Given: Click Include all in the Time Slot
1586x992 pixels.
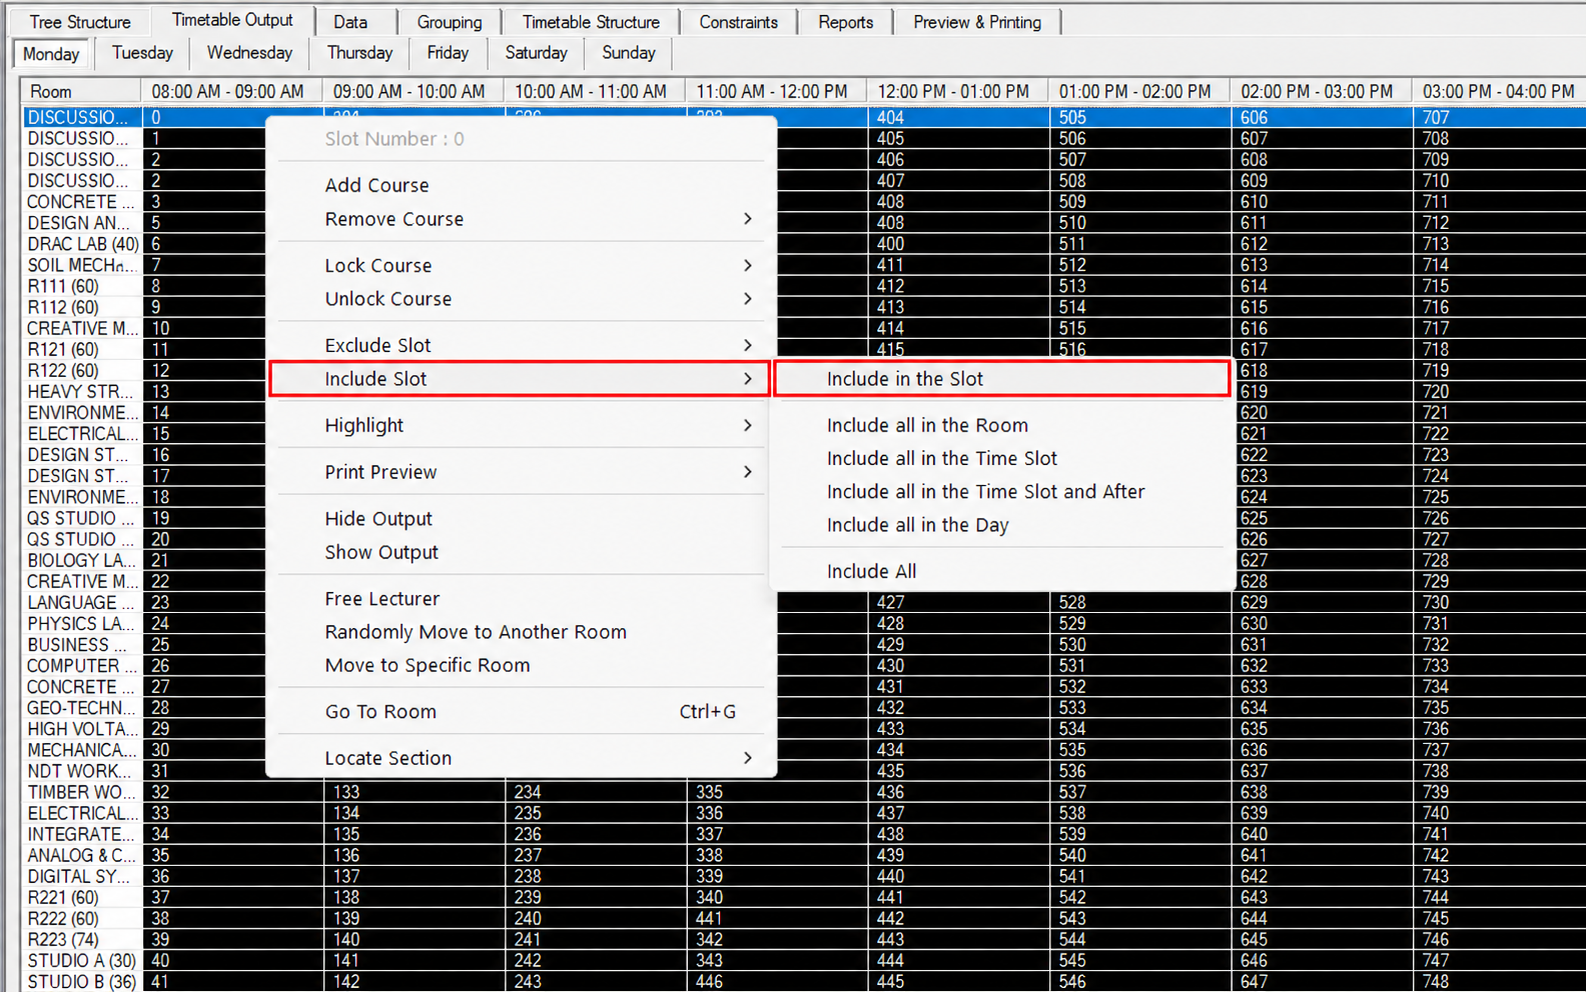Looking at the screenshot, I should click(x=1002, y=458).
